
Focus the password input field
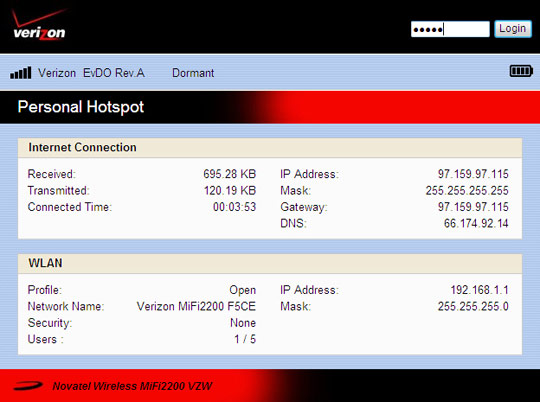[x=450, y=29]
